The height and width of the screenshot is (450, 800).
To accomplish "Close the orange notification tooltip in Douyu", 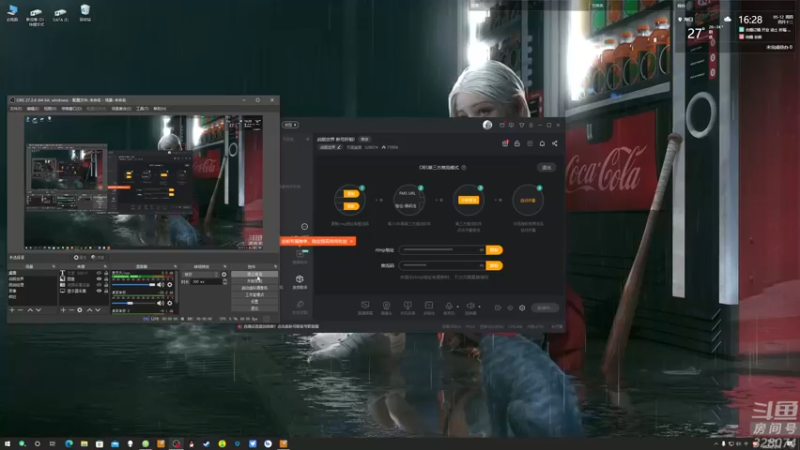I will pos(352,241).
